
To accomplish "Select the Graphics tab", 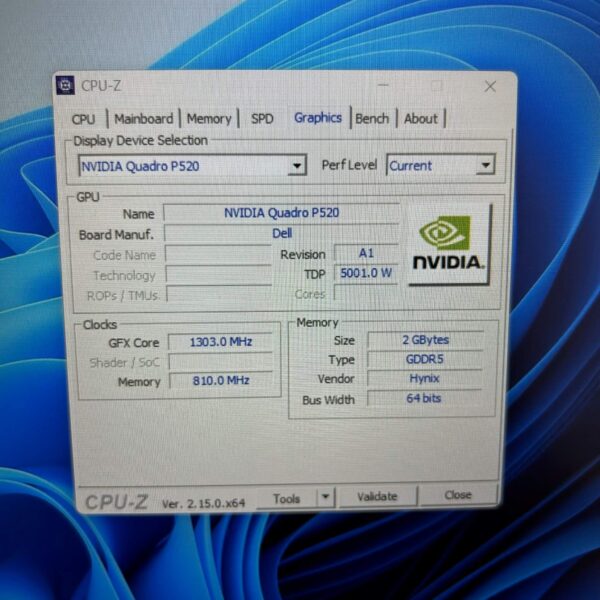I will 318,117.
